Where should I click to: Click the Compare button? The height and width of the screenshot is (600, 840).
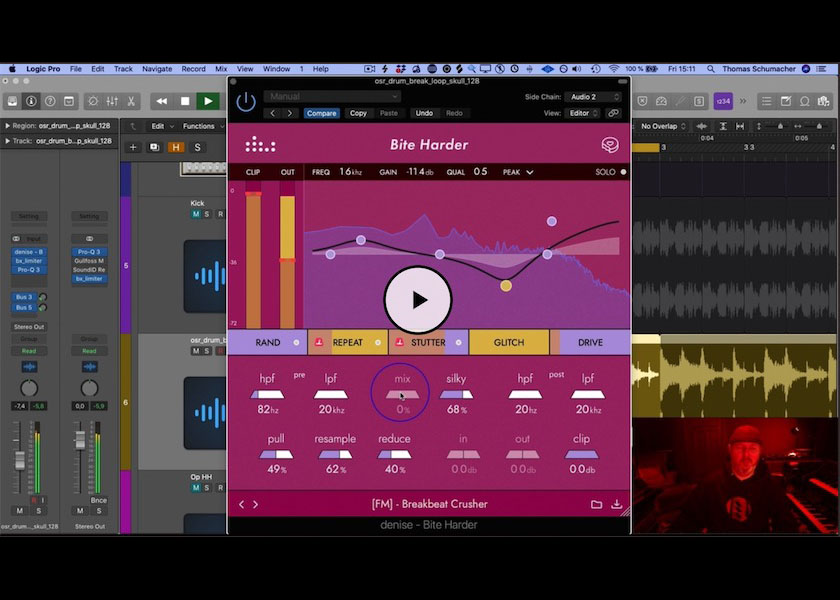321,113
